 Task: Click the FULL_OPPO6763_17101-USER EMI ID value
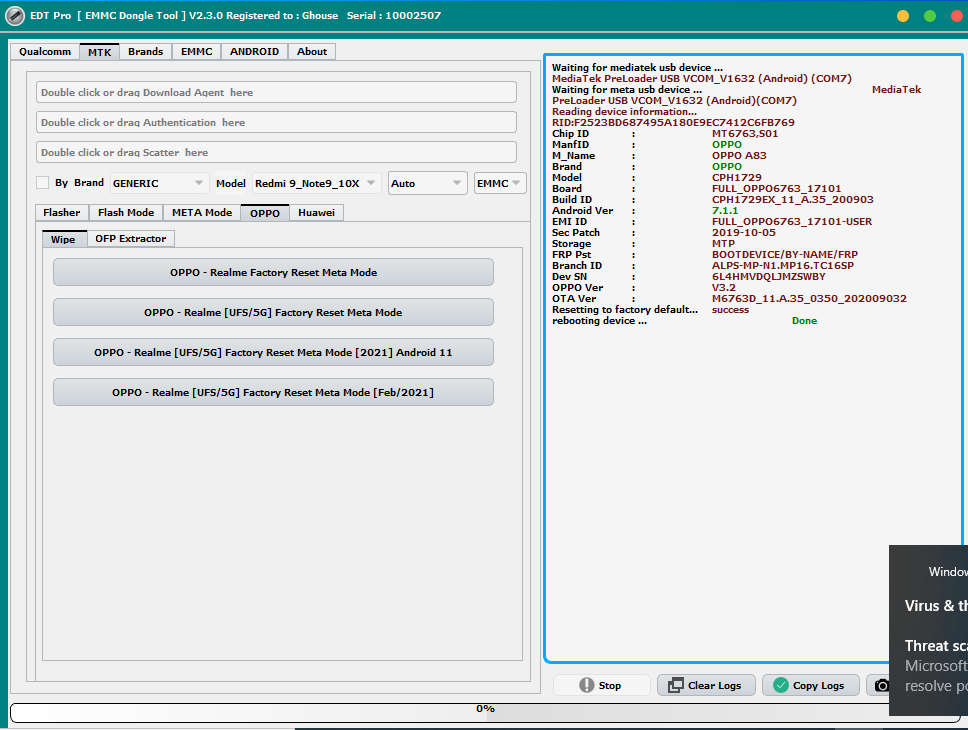tap(792, 221)
